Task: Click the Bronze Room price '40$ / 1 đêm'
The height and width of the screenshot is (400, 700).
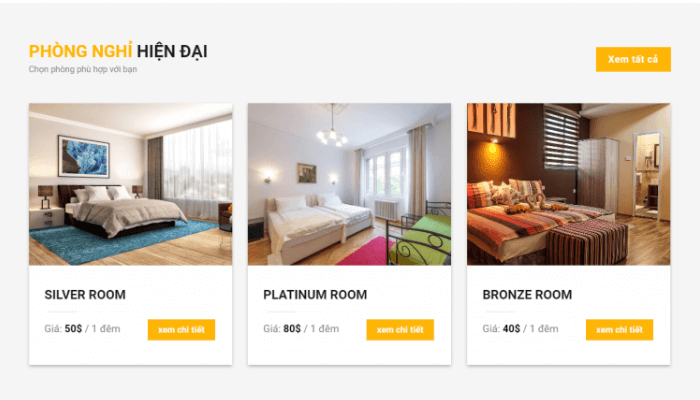Action: coord(530,329)
